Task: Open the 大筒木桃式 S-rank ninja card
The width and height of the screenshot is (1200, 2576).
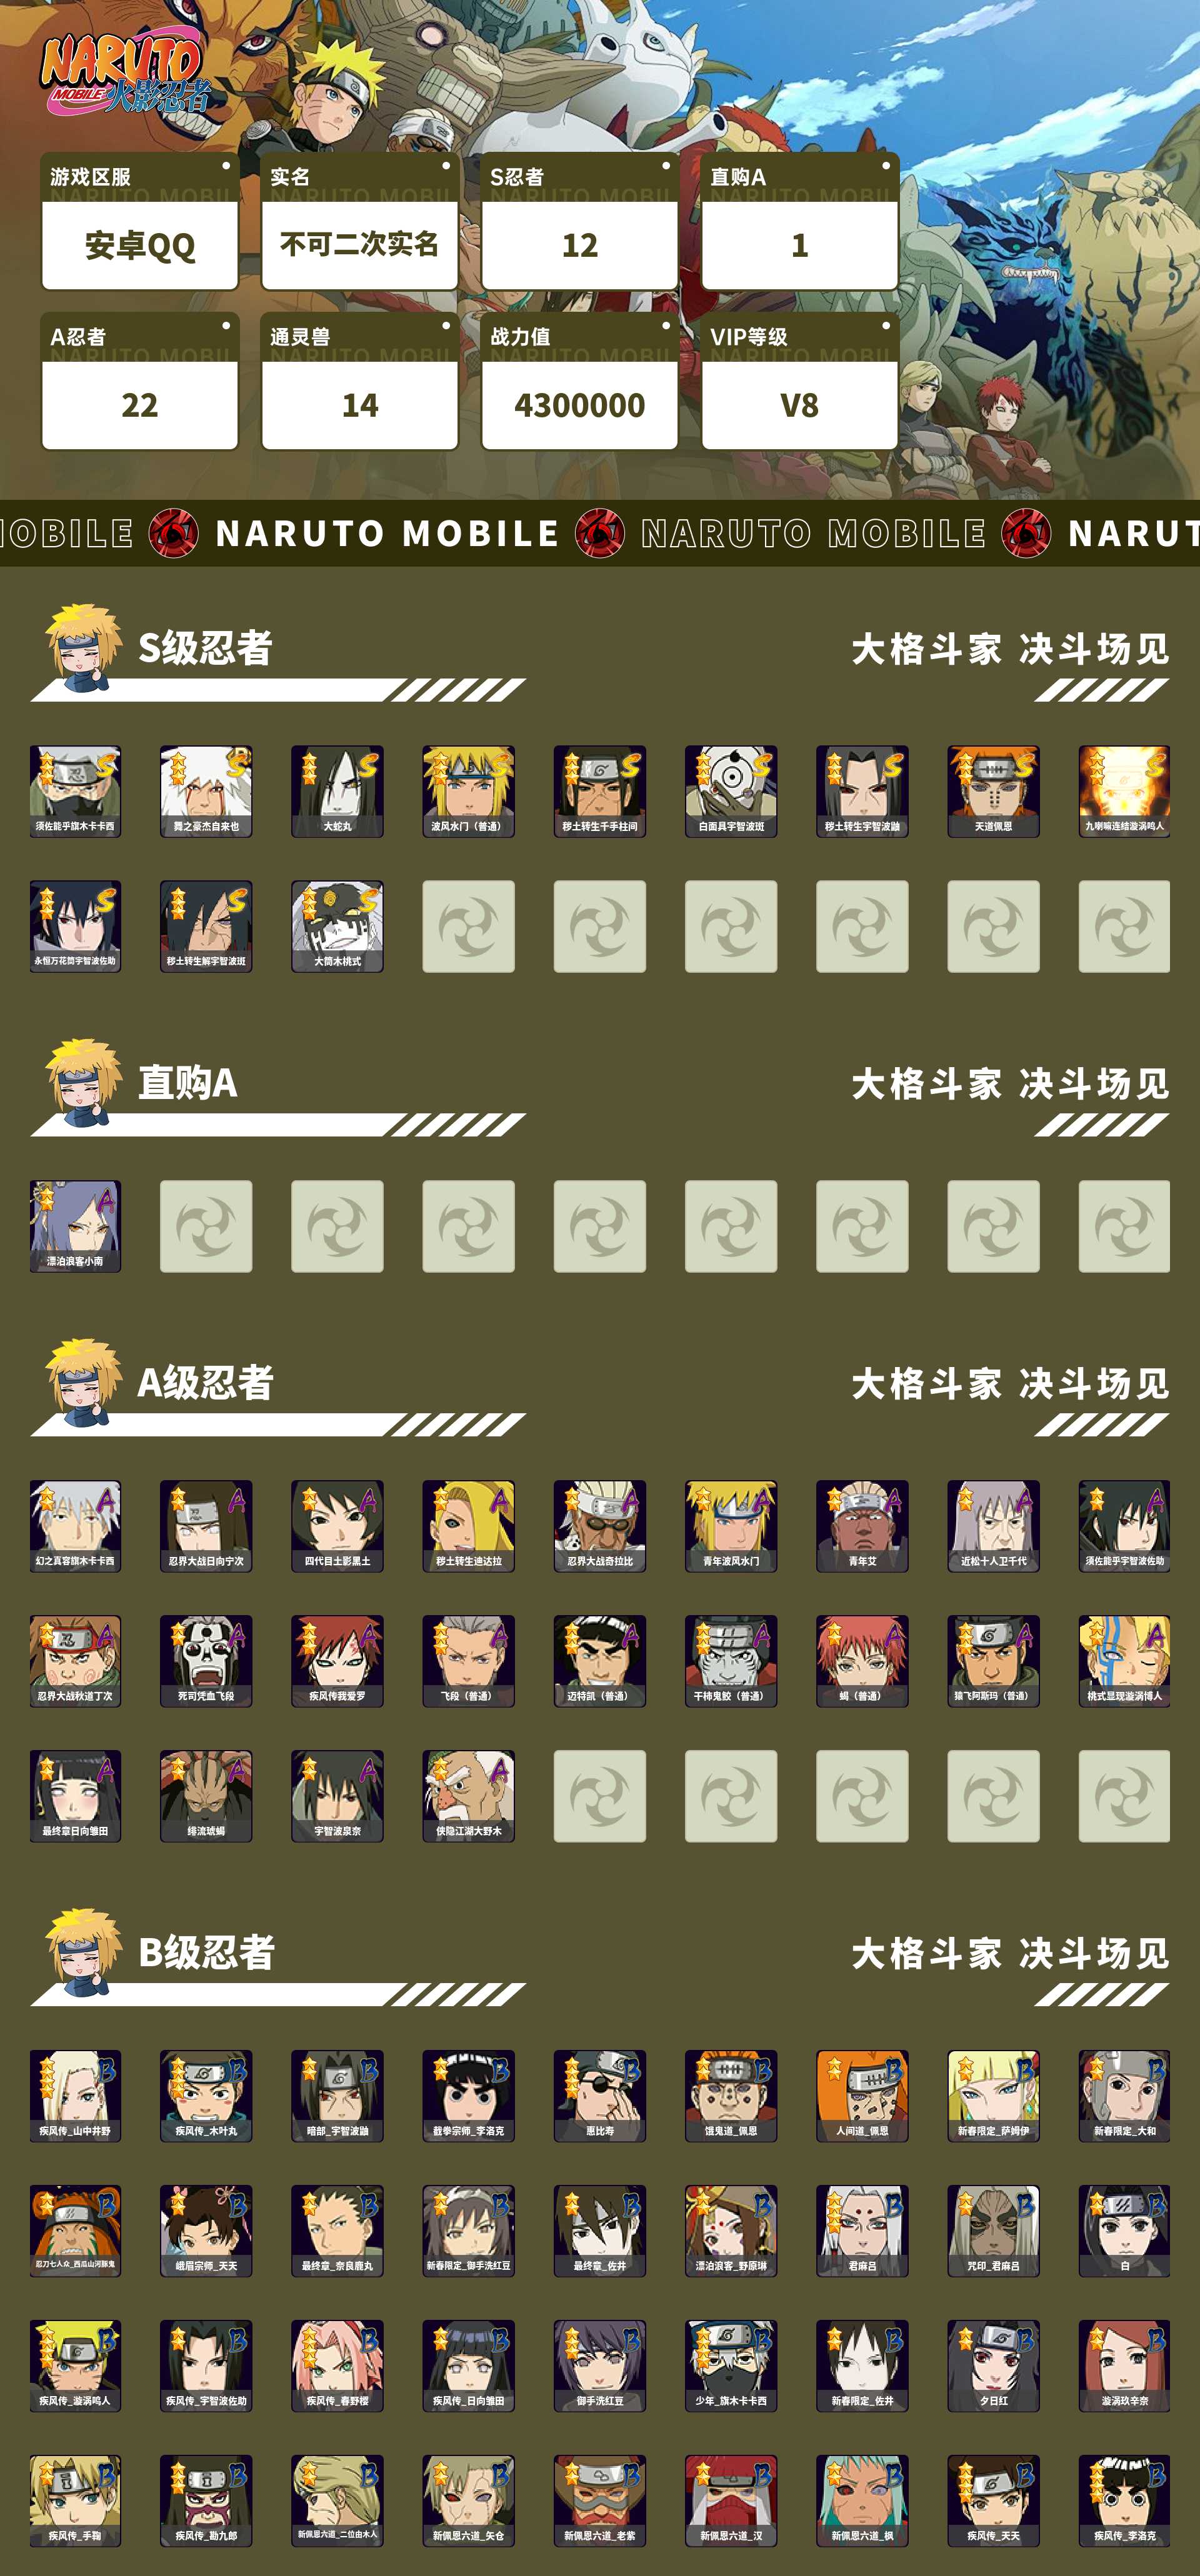Action: tap(337, 926)
